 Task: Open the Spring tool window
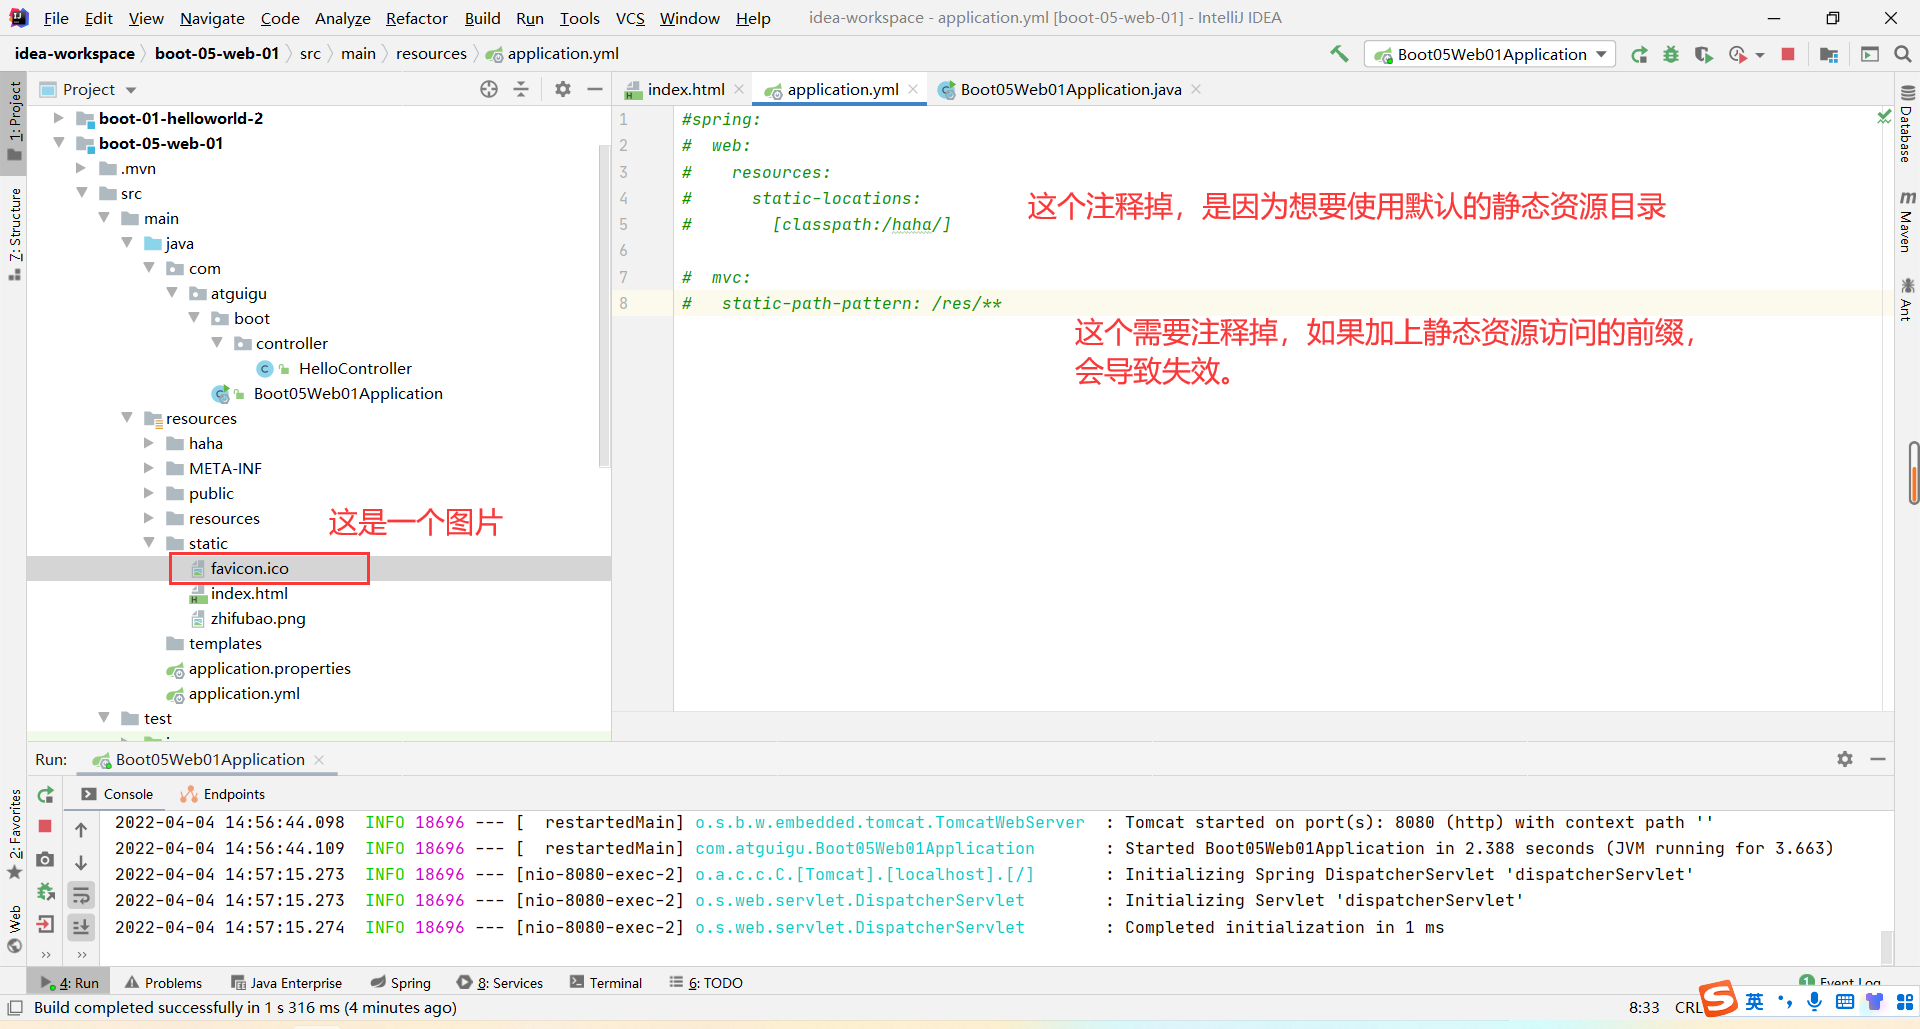click(x=400, y=983)
